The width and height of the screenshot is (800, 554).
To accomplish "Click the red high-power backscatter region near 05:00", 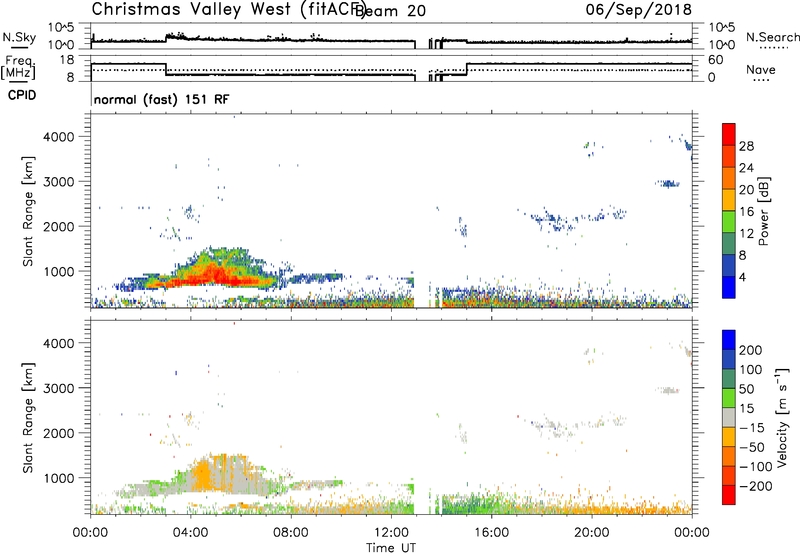I will pyautogui.click(x=219, y=277).
